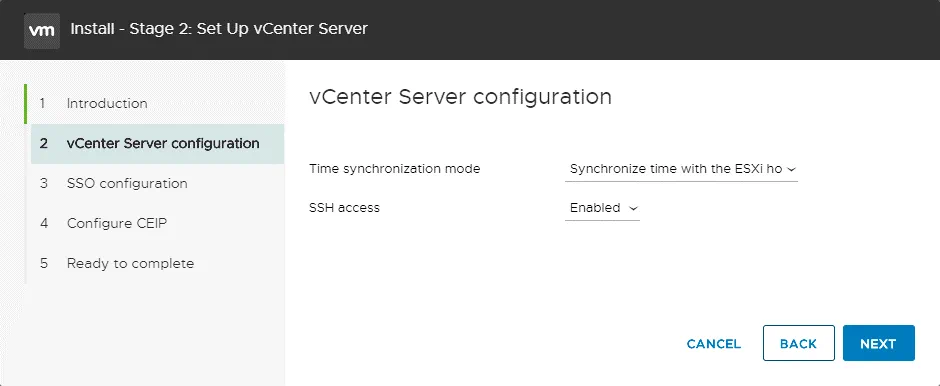The width and height of the screenshot is (940, 386).
Task: Click the chevron beside Synchronize time option
Action: click(x=791, y=170)
